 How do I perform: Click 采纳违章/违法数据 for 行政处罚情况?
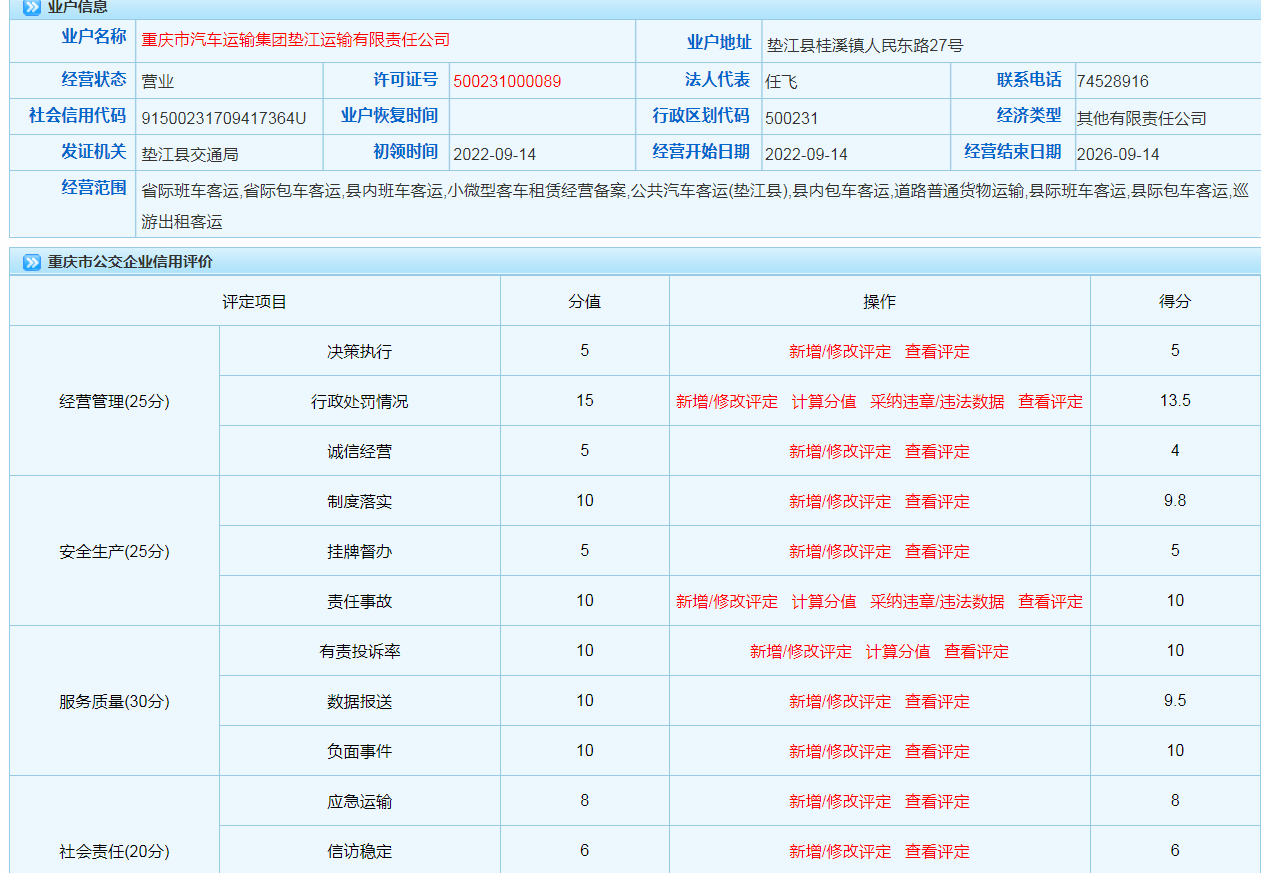[x=937, y=401]
